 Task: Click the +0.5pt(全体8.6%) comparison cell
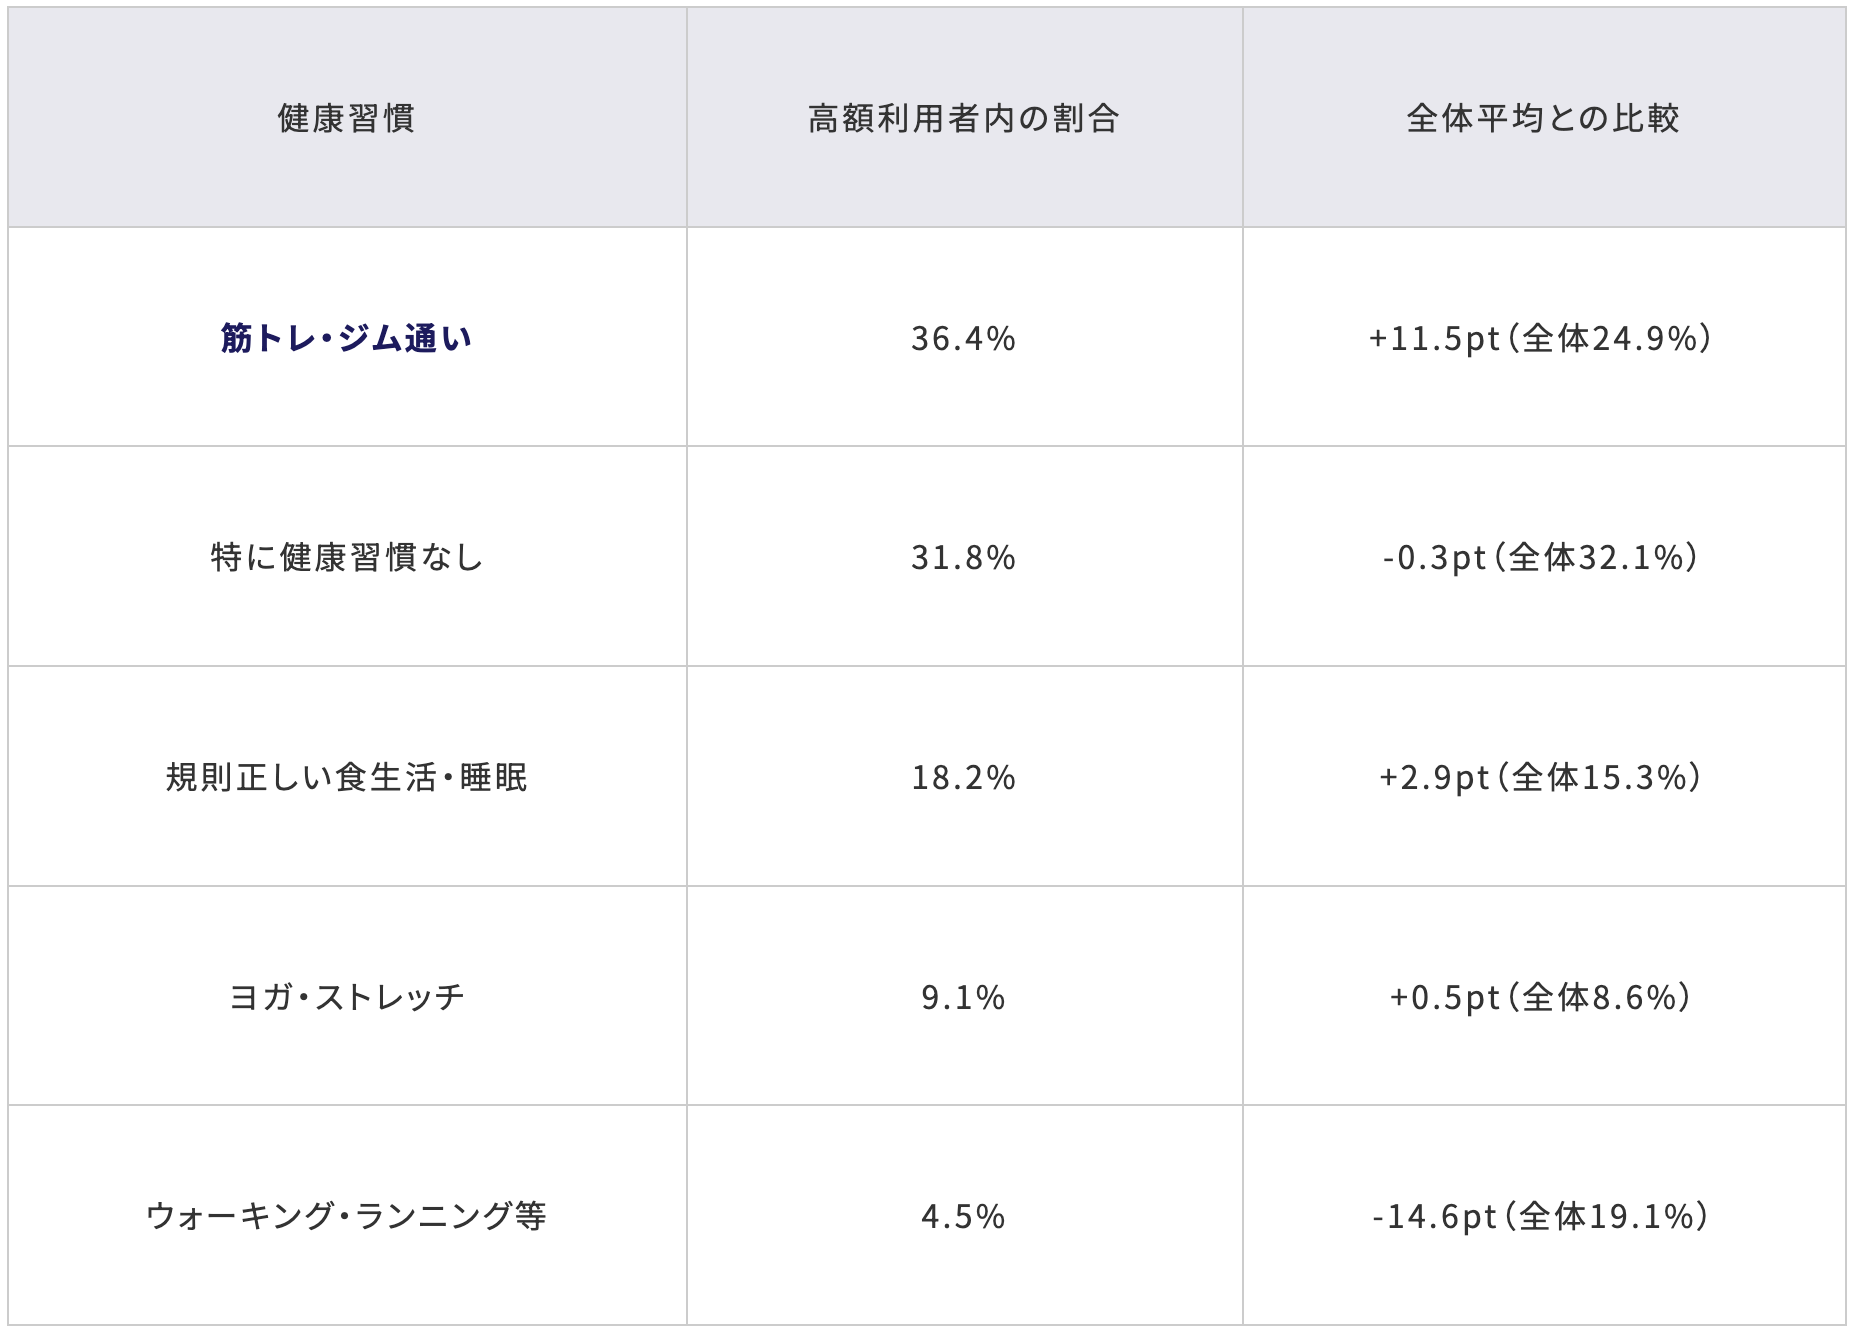1540,997
